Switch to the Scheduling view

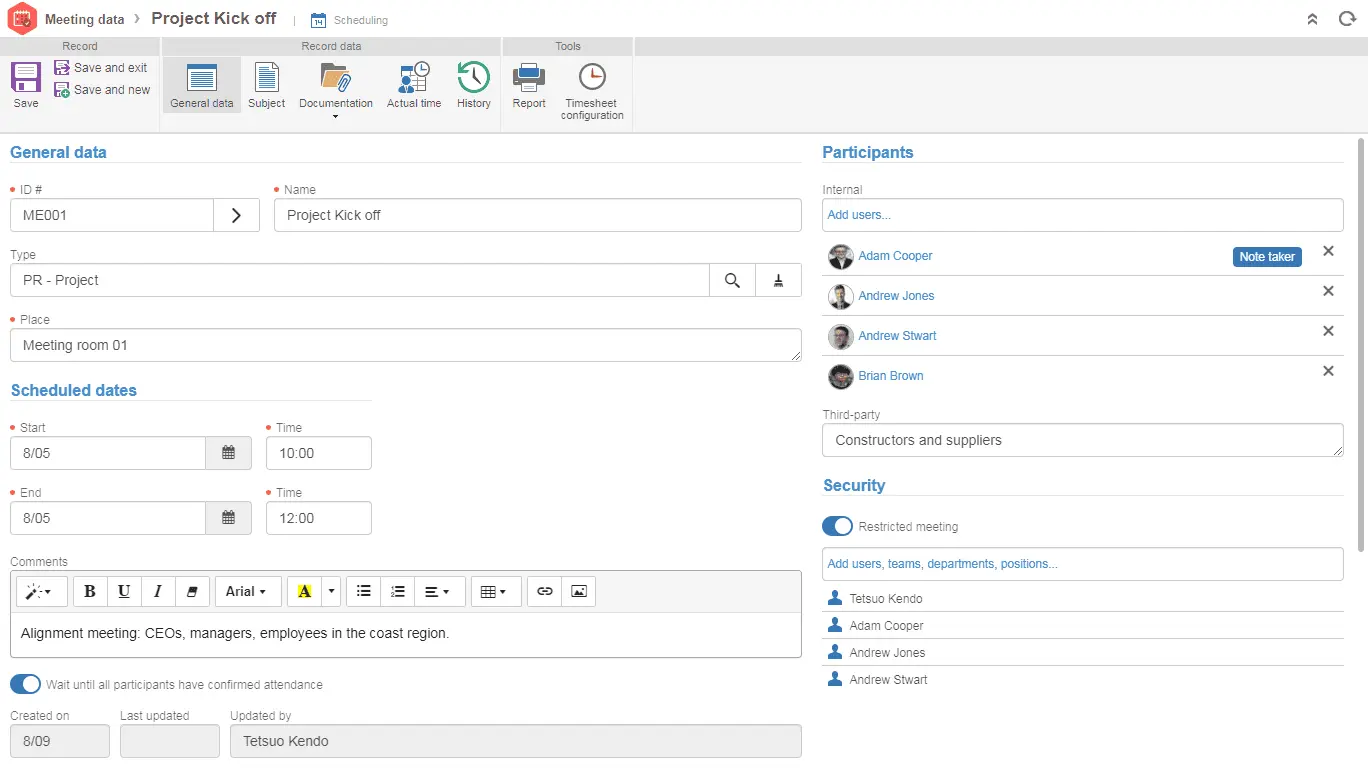[x=349, y=19]
